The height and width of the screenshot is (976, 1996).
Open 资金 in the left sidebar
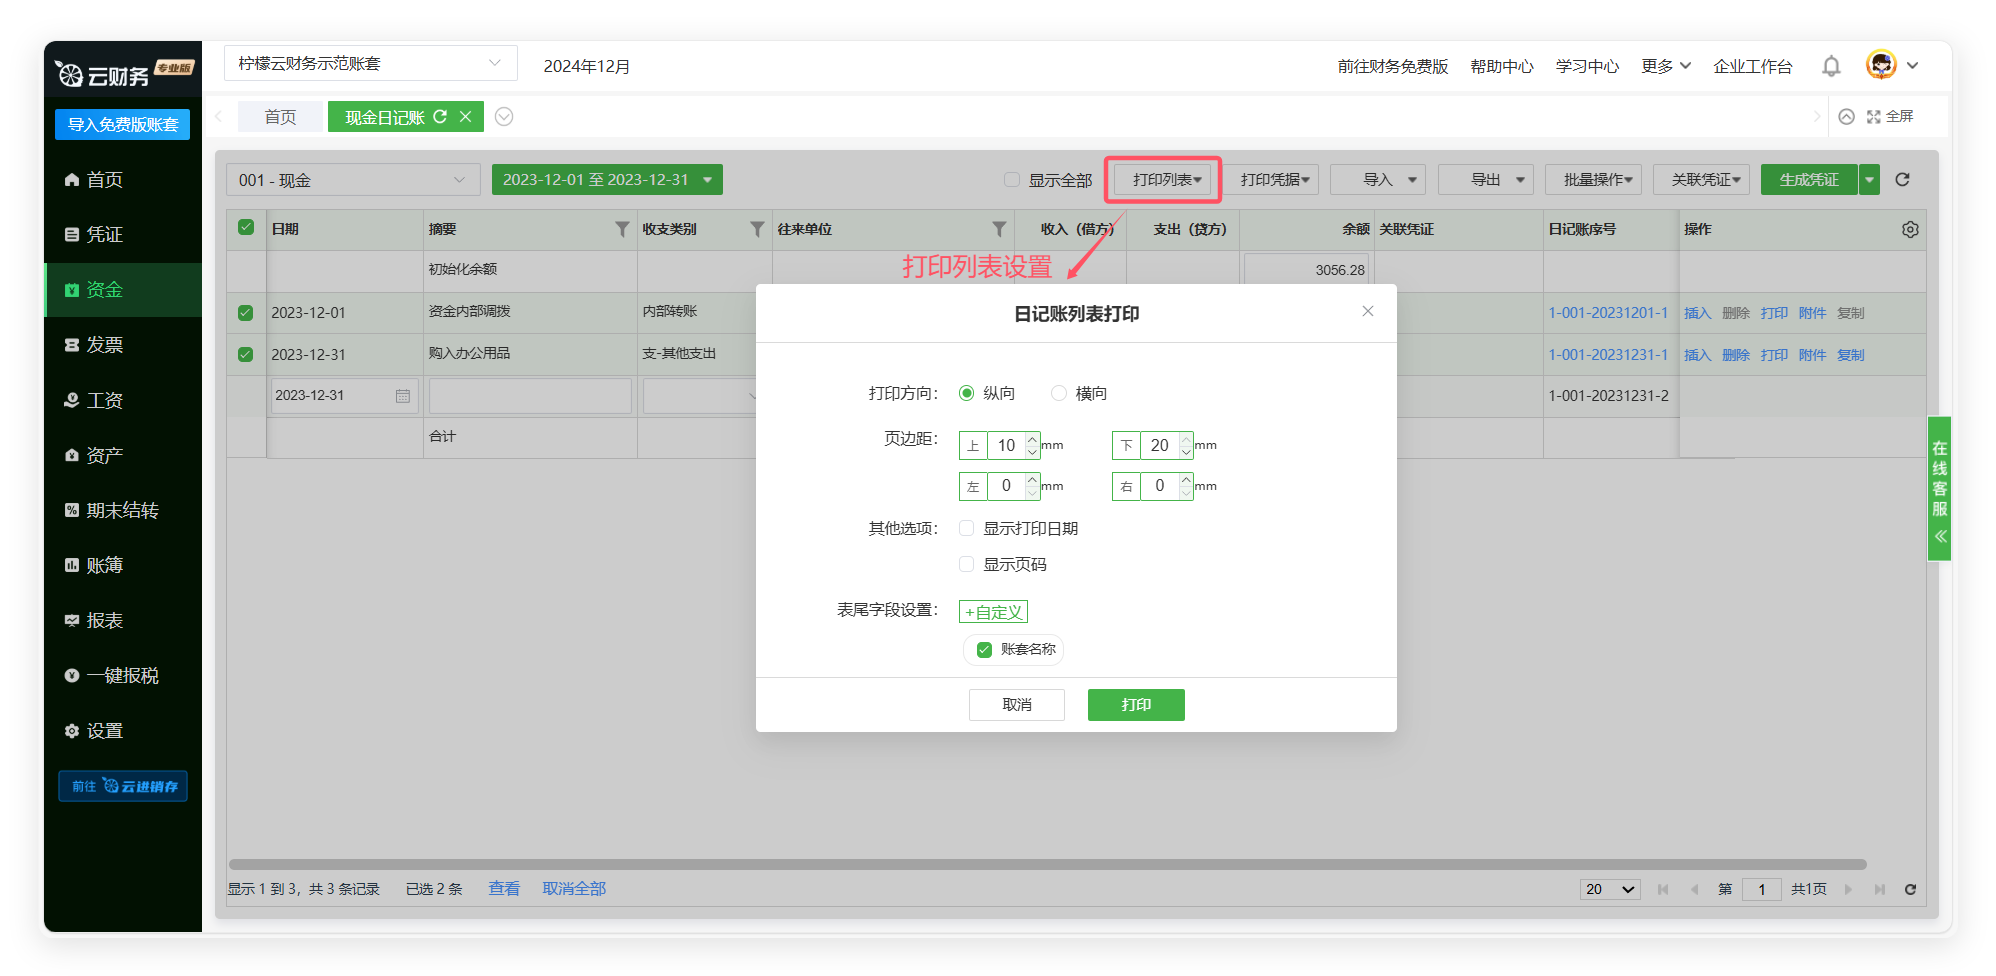[104, 290]
